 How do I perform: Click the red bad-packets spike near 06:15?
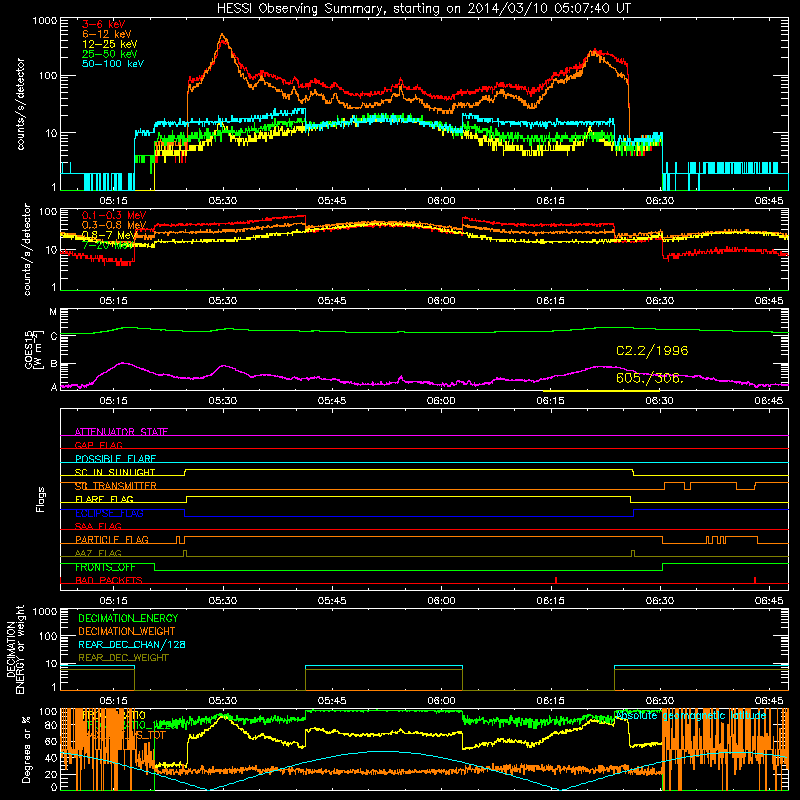[556, 580]
